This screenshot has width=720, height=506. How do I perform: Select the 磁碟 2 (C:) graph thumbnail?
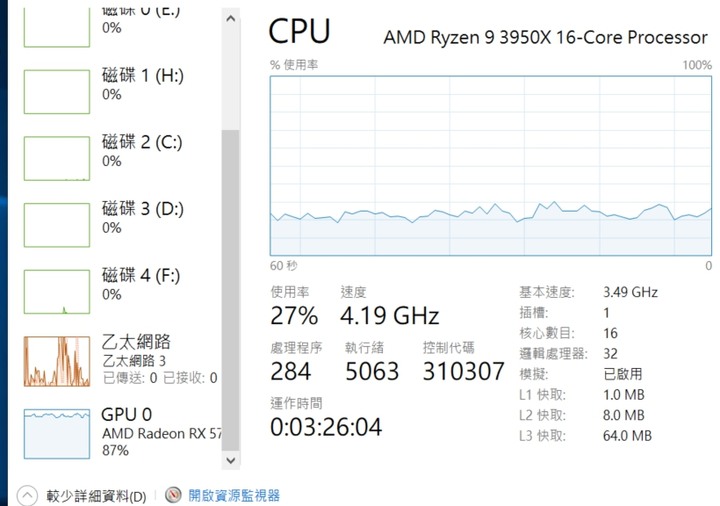click(57, 158)
